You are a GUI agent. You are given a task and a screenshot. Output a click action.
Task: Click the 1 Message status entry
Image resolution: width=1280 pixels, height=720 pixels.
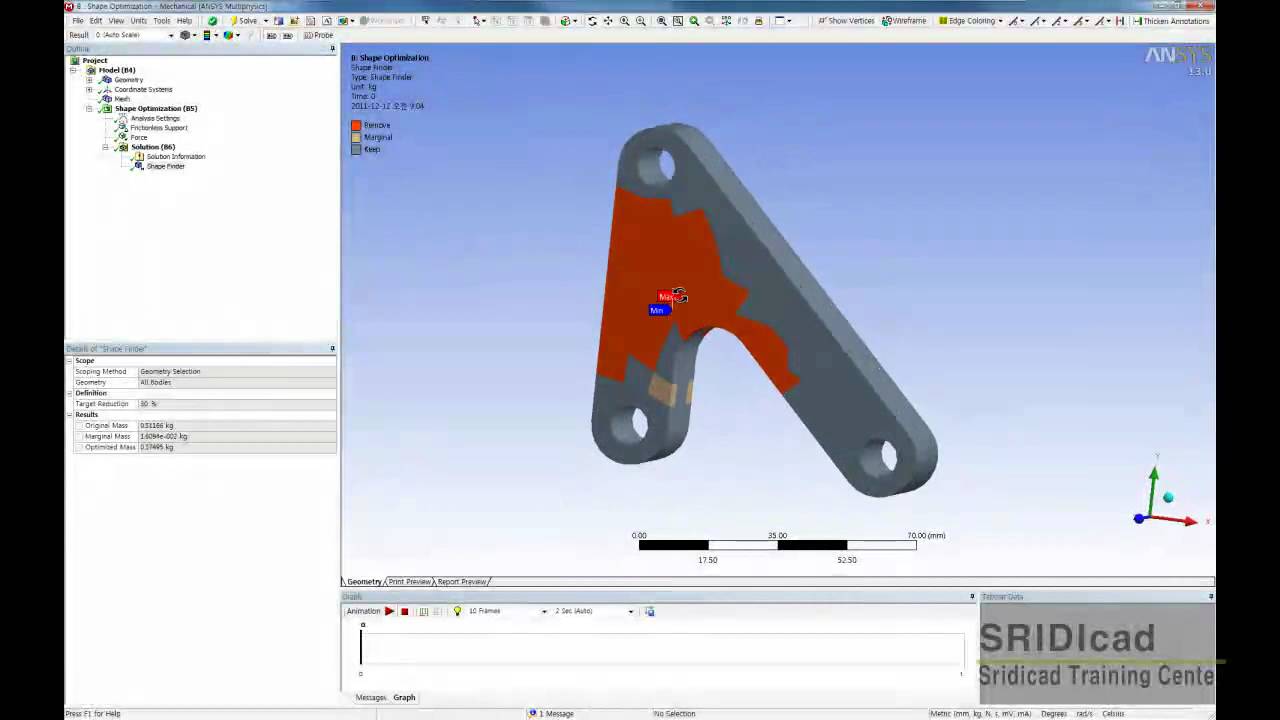552,713
